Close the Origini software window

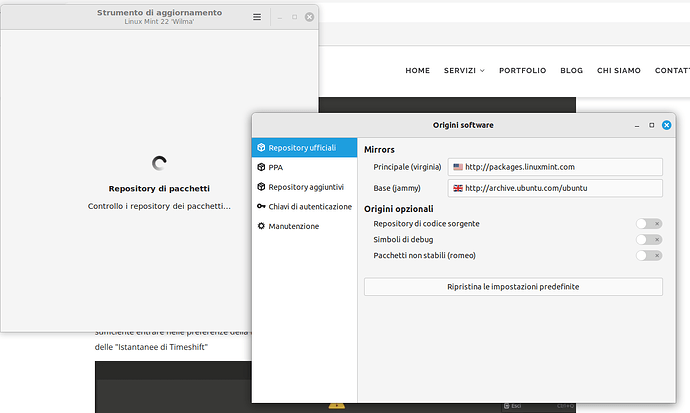click(x=667, y=125)
